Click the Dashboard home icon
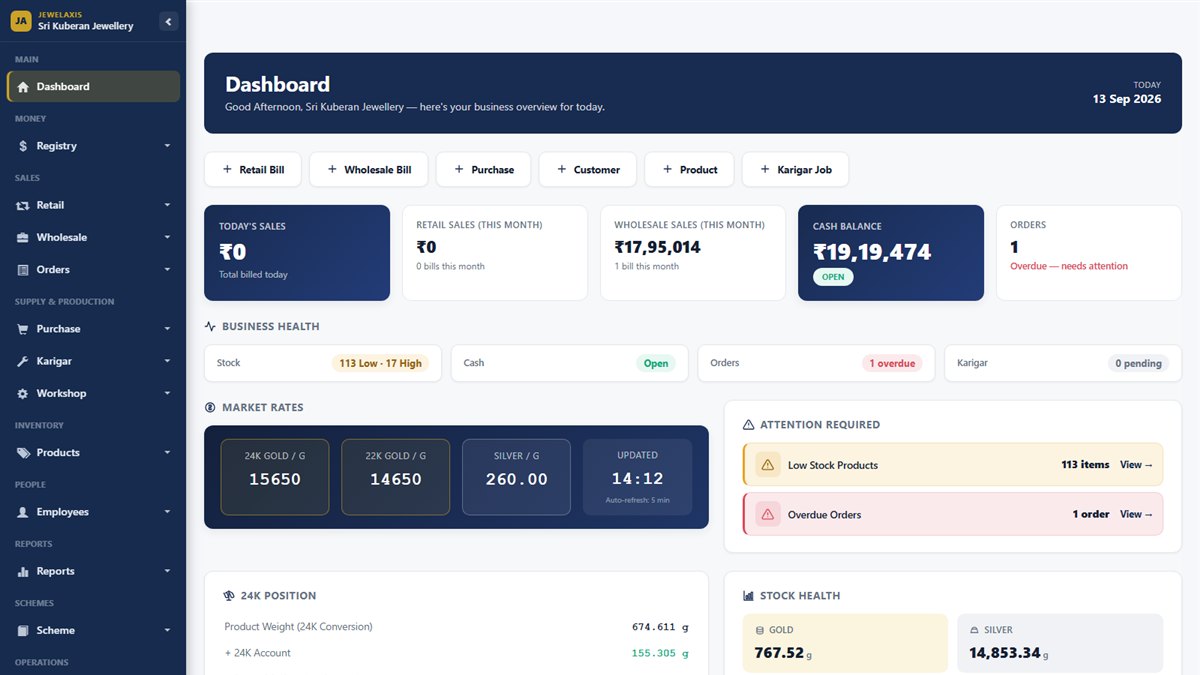 [x=23, y=87]
